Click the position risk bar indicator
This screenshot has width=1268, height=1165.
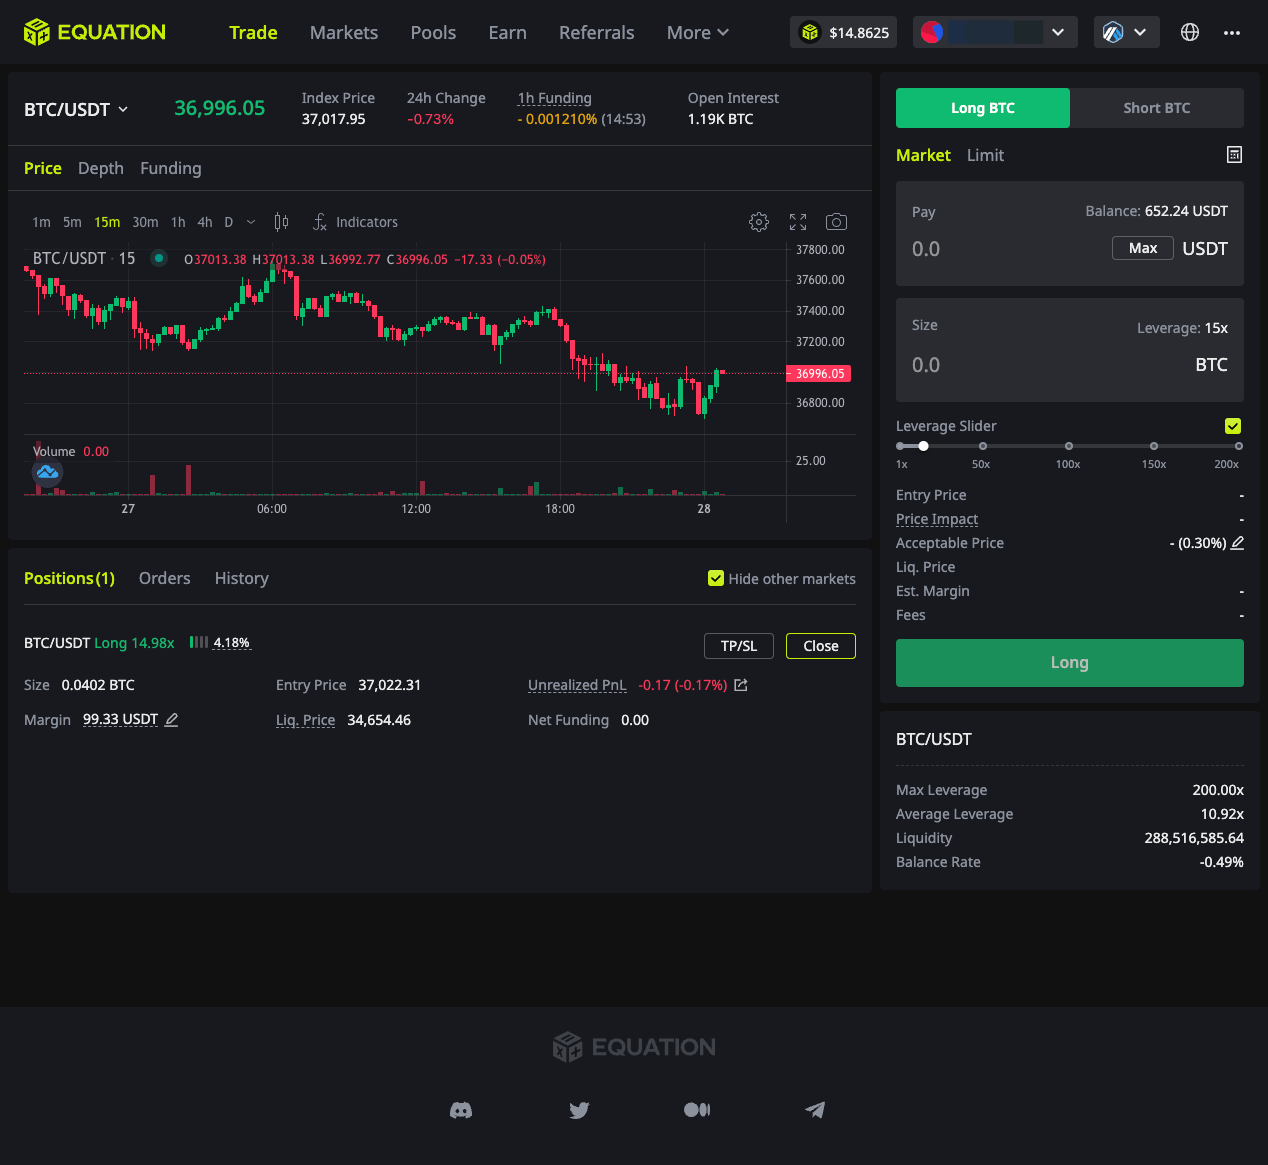coord(199,642)
